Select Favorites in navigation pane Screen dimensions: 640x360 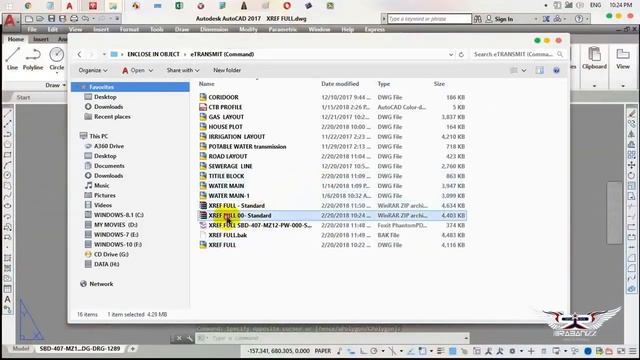point(130,87)
